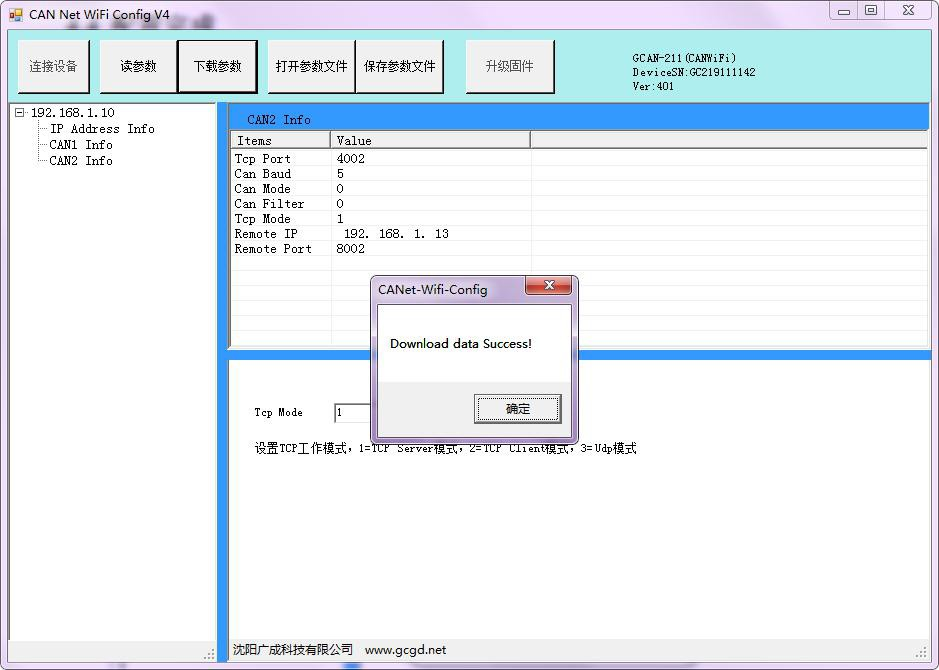This screenshot has width=939, height=670.
Task: Click the Items column header
Action: click(x=281, y=141)
